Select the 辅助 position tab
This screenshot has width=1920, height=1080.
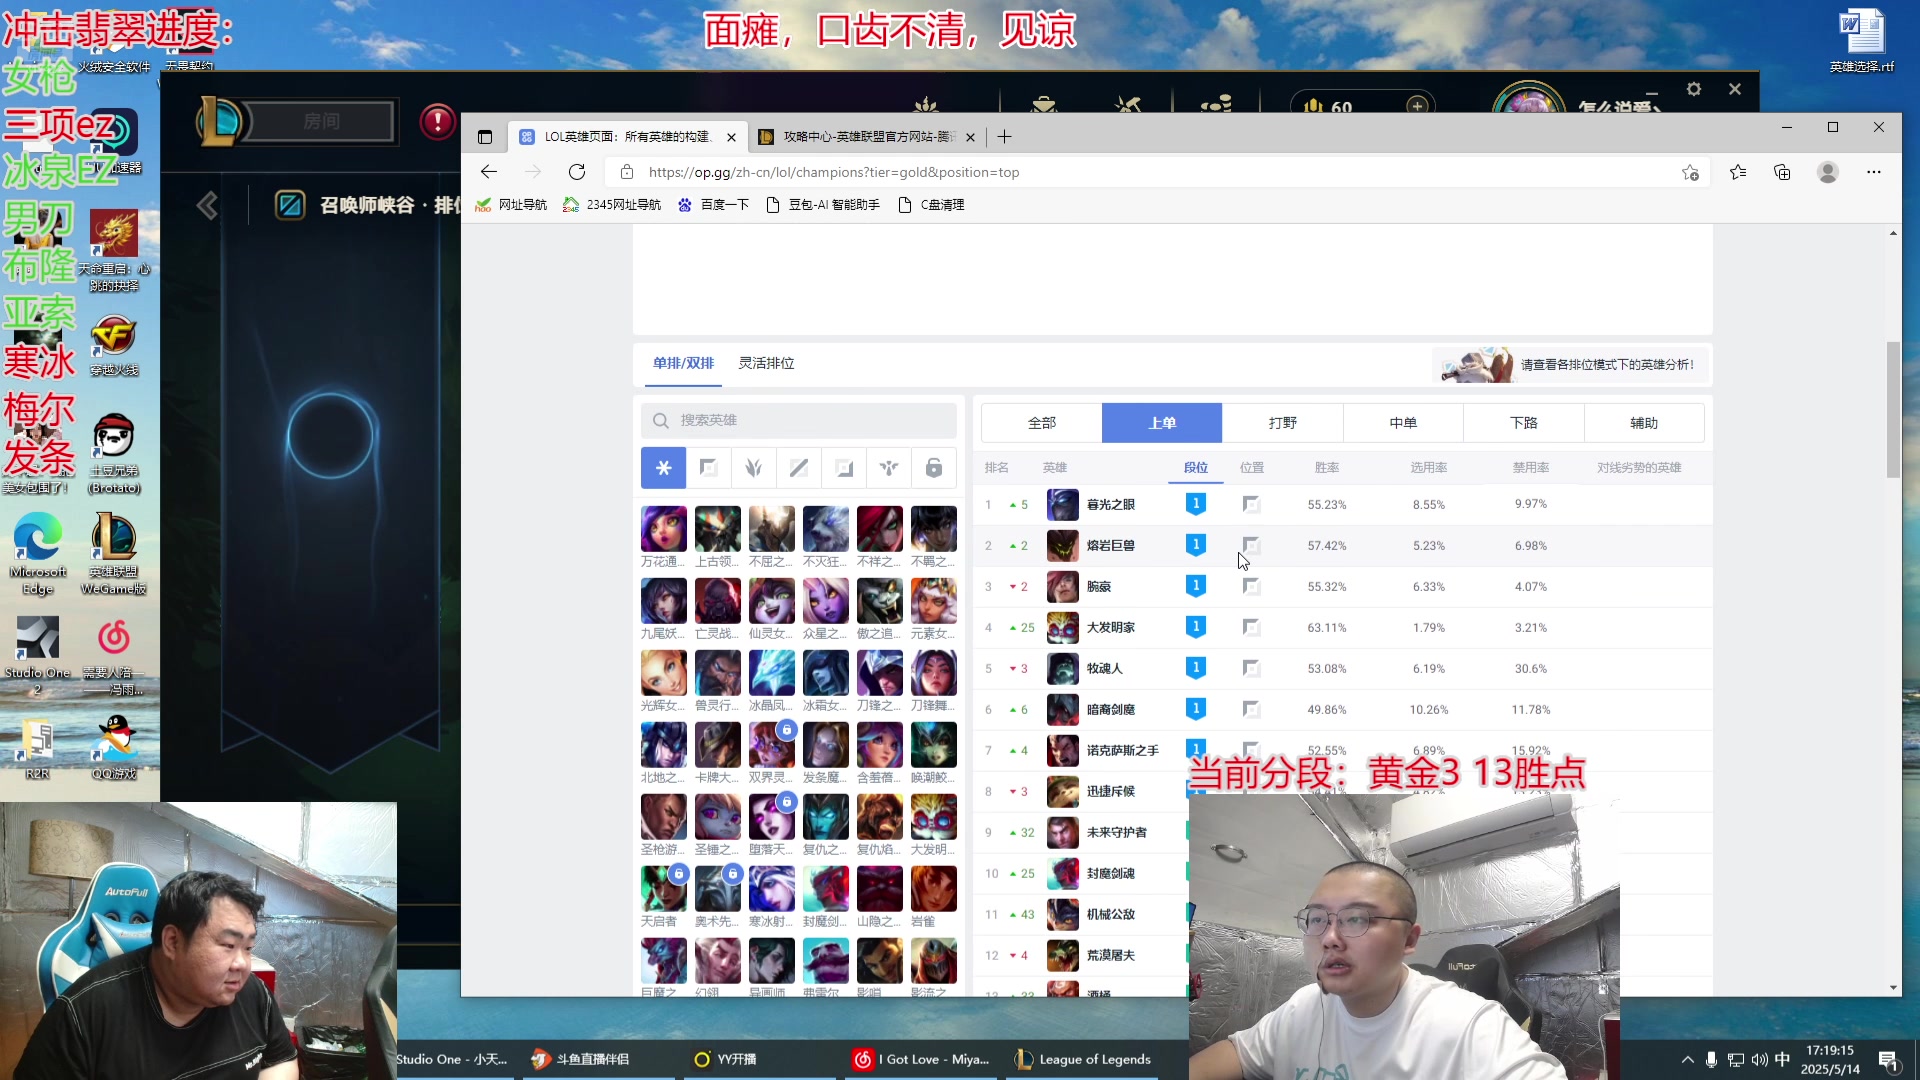pyautogui.click(x=1644, y=423)
